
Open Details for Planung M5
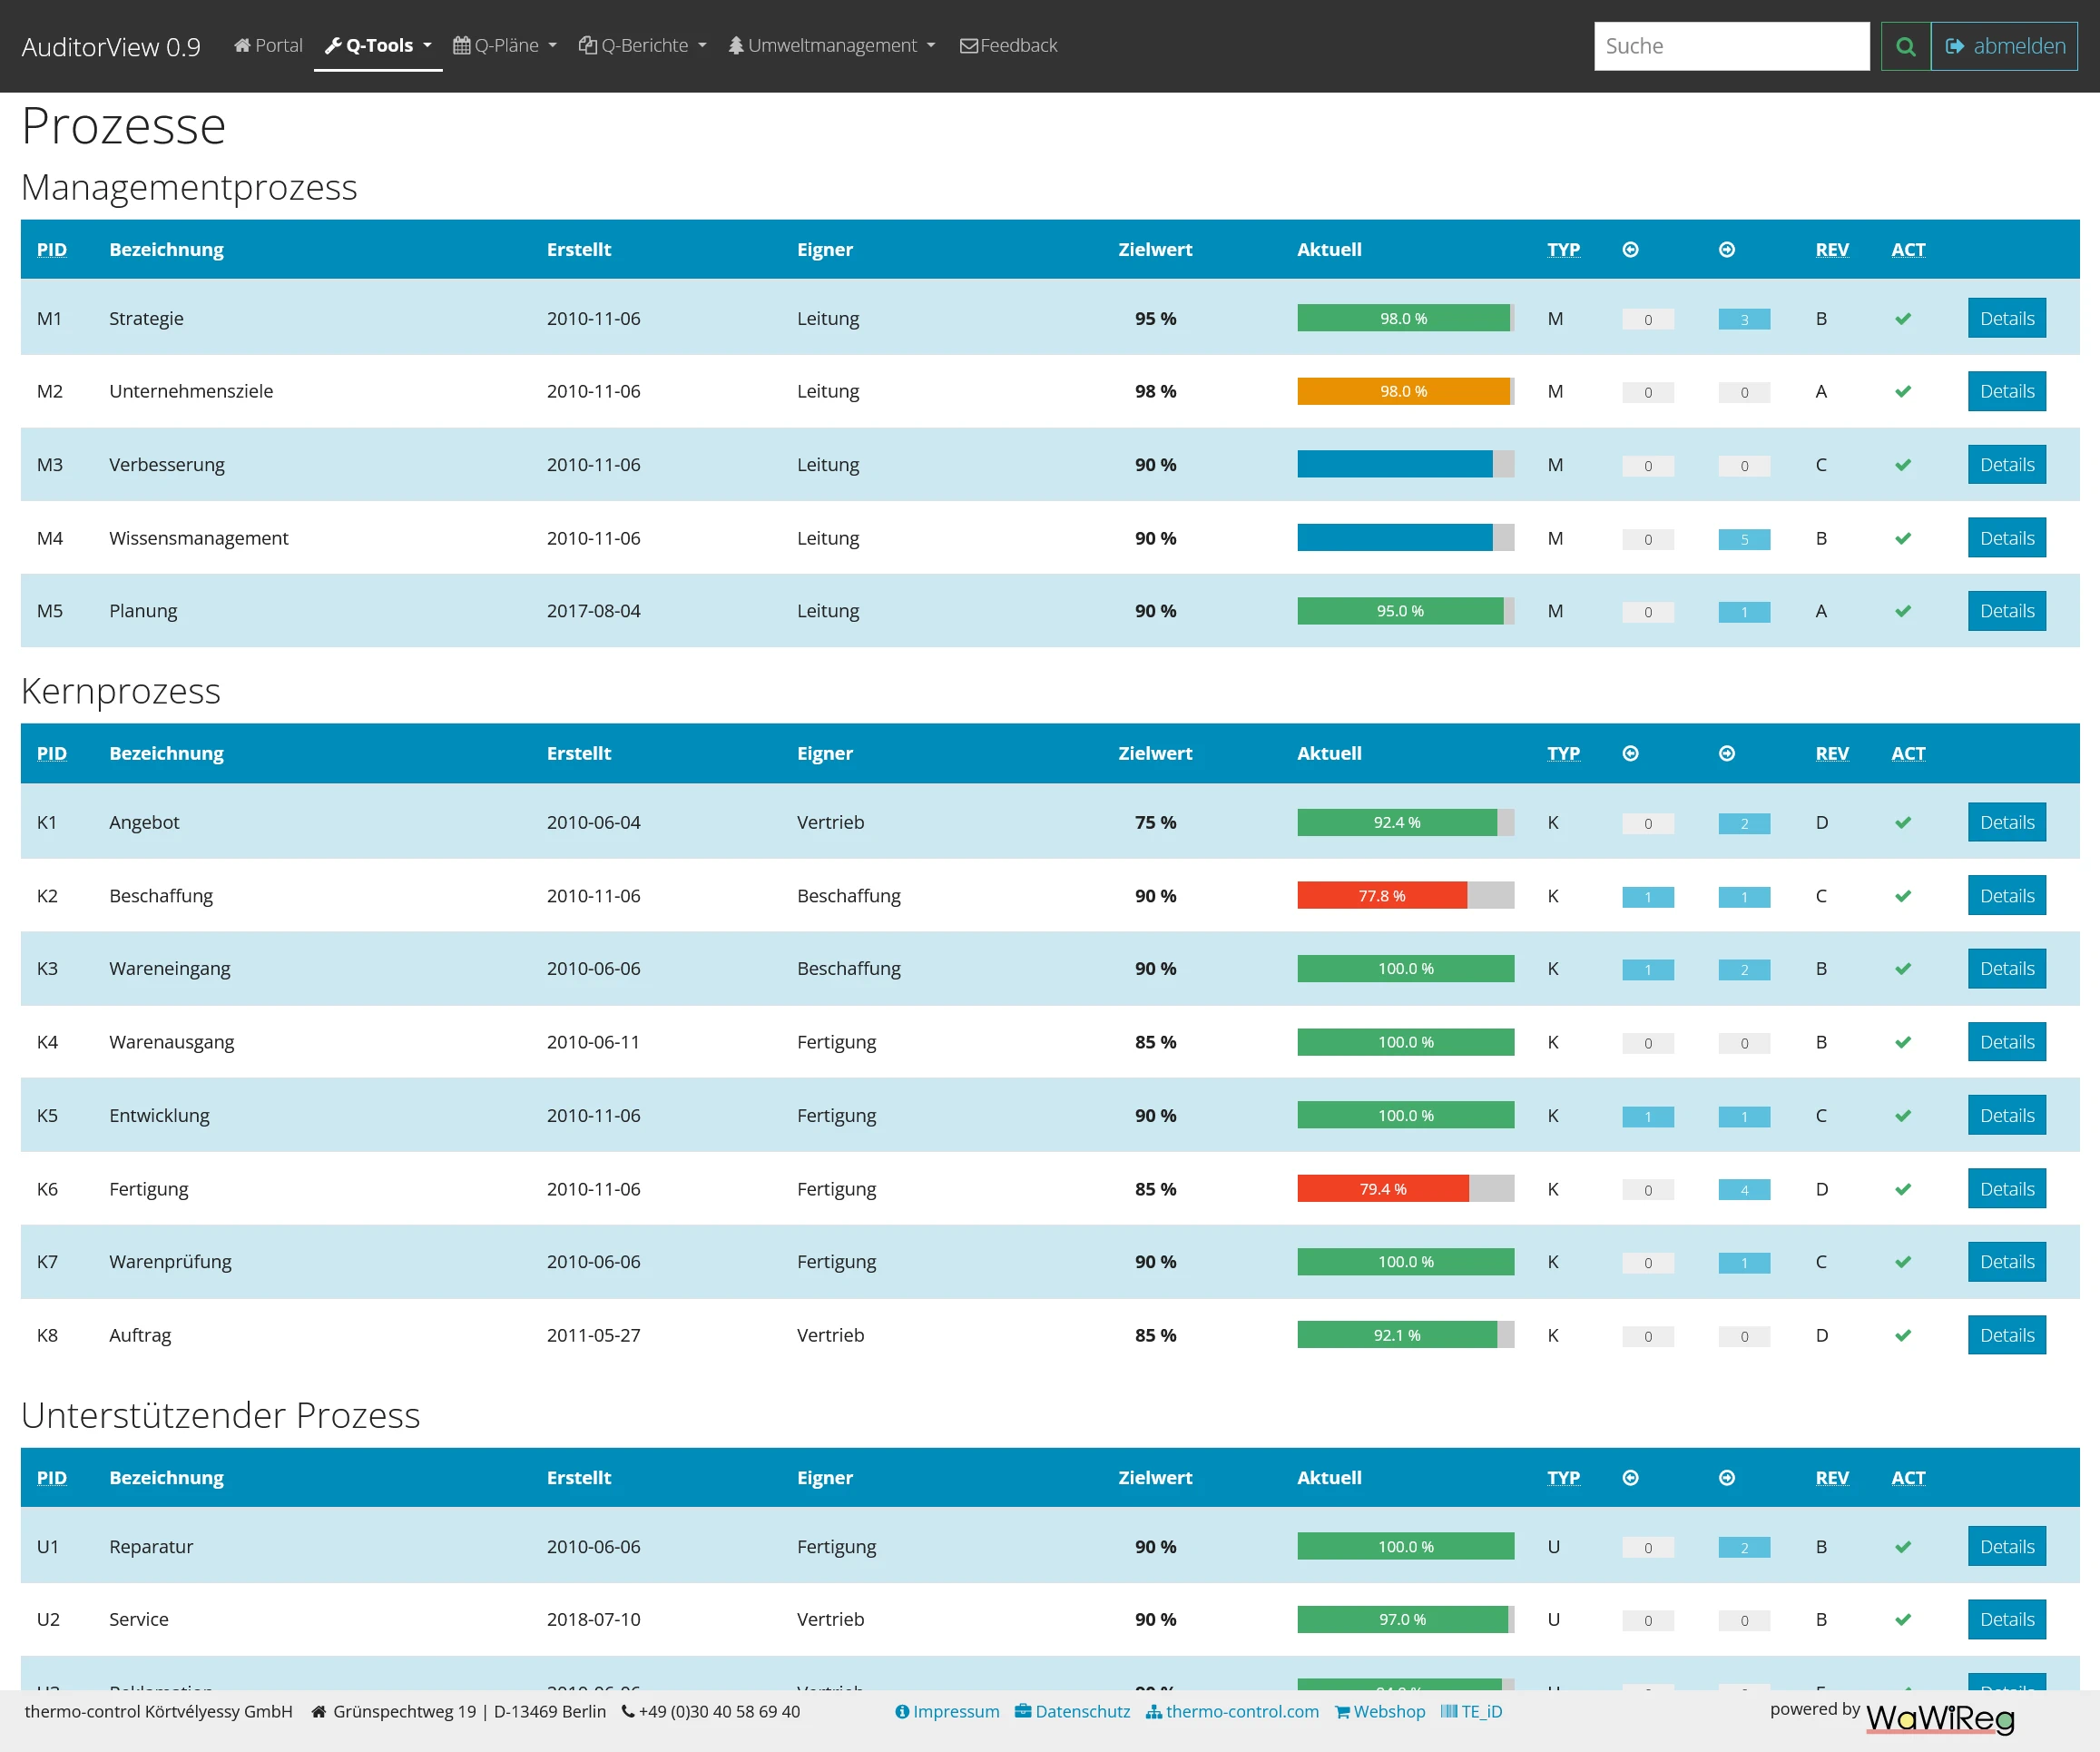click(x=2006, y=610)
